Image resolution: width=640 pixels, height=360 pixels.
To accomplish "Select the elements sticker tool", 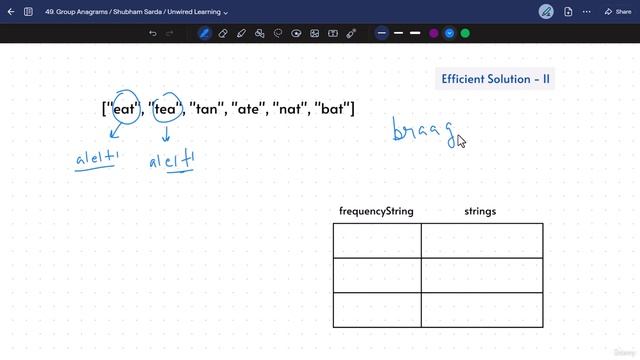I will coord(296,33).
